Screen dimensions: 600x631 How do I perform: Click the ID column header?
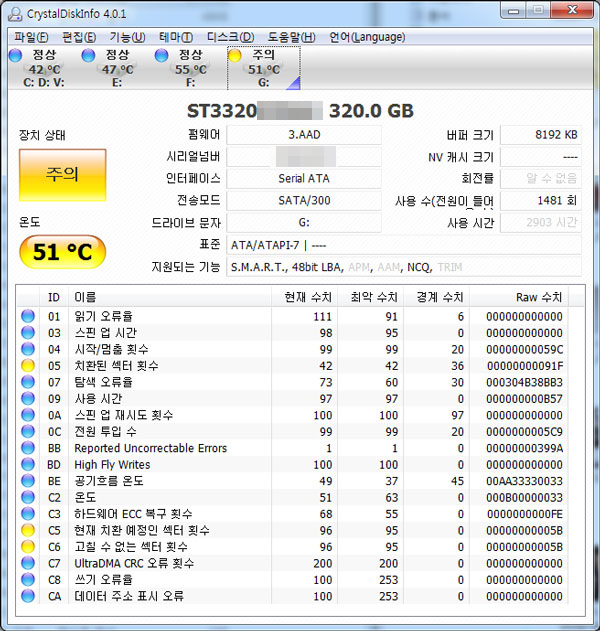(54, 297)
